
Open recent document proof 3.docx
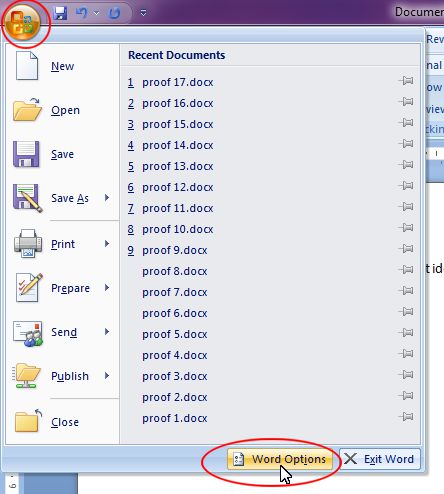175,376
